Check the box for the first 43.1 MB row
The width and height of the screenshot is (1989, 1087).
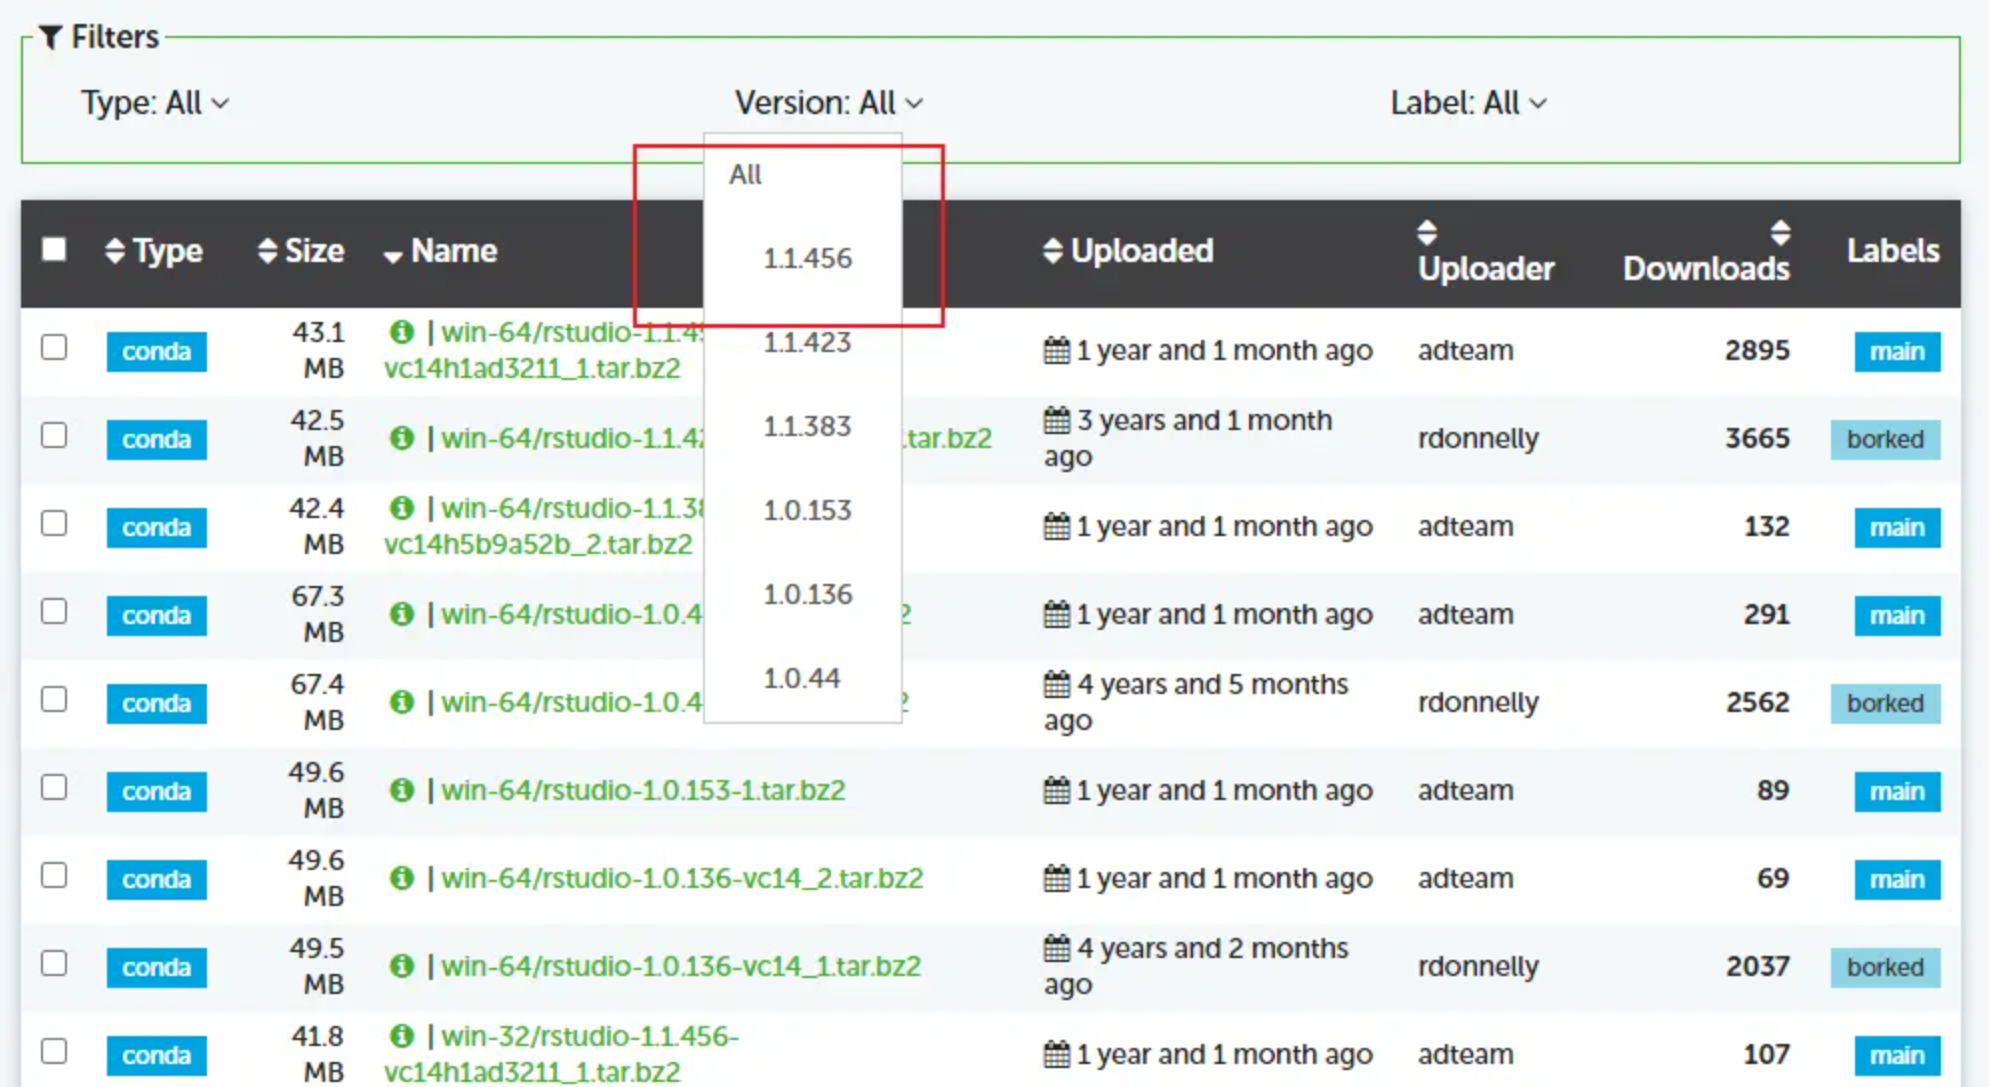click(54, 348)
